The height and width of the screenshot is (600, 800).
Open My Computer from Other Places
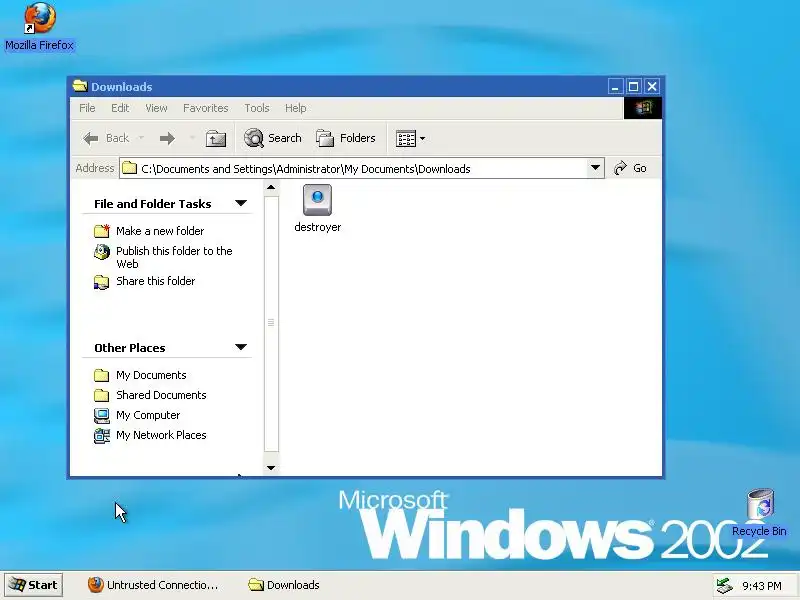click(148, 415)
